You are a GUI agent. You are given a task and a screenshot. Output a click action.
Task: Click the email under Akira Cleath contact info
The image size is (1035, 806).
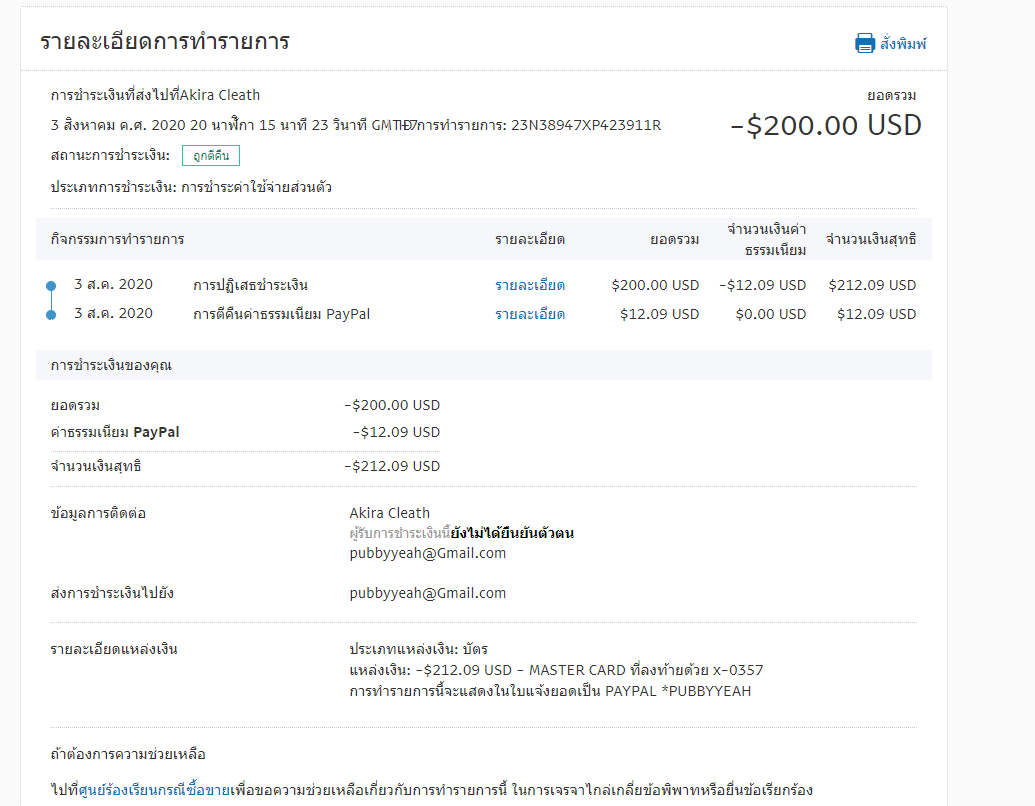click(x=428, y=553)
